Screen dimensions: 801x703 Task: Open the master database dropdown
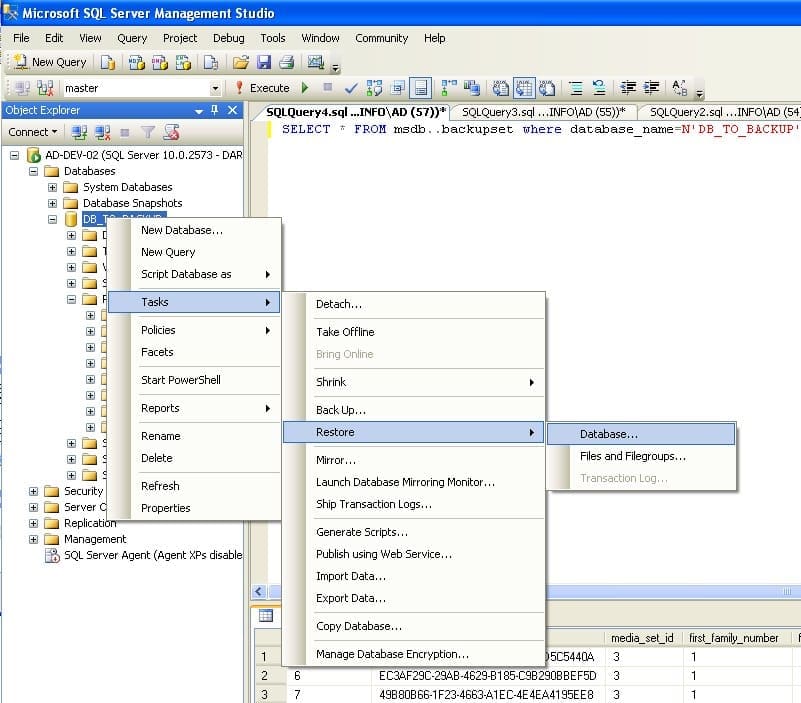[x=215, y=88]
